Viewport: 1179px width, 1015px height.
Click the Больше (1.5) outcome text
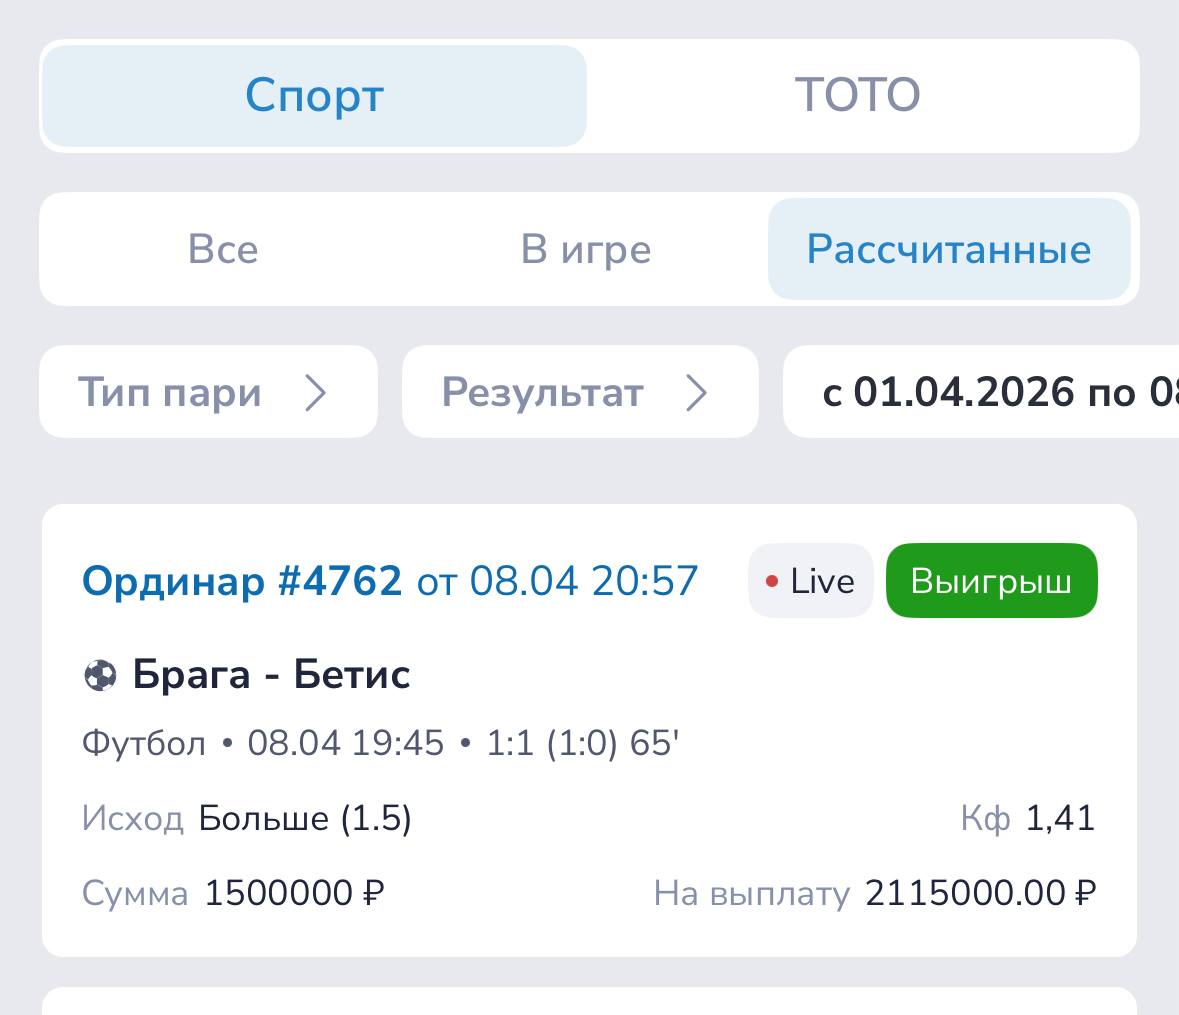(x=305, y=819)
